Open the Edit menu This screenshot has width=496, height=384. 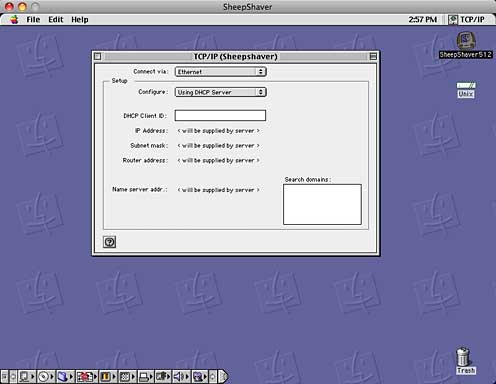pyautogui.click(x=56, y=20)
